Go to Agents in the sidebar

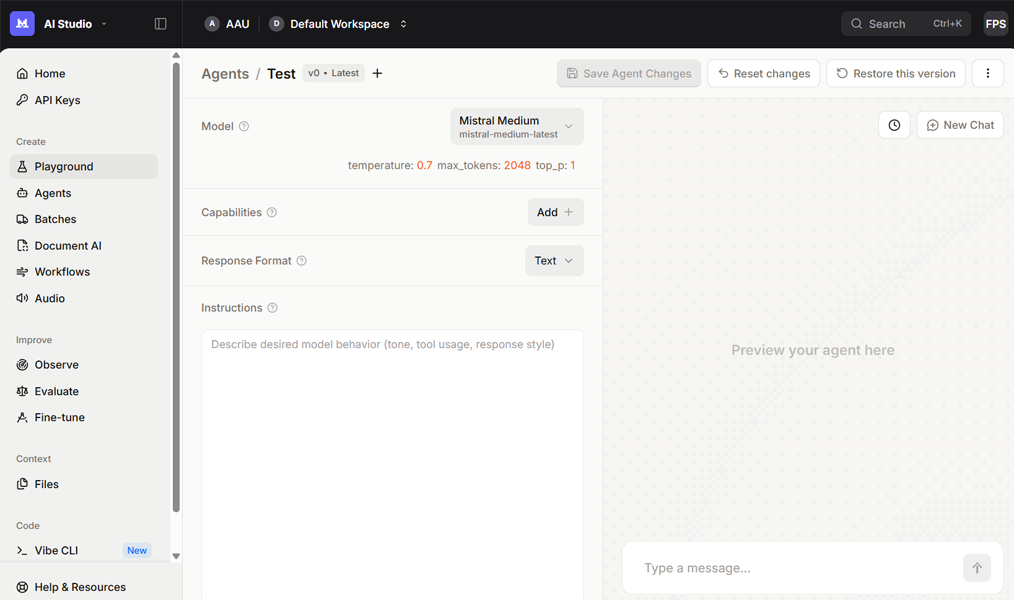[x=53, y=193]
